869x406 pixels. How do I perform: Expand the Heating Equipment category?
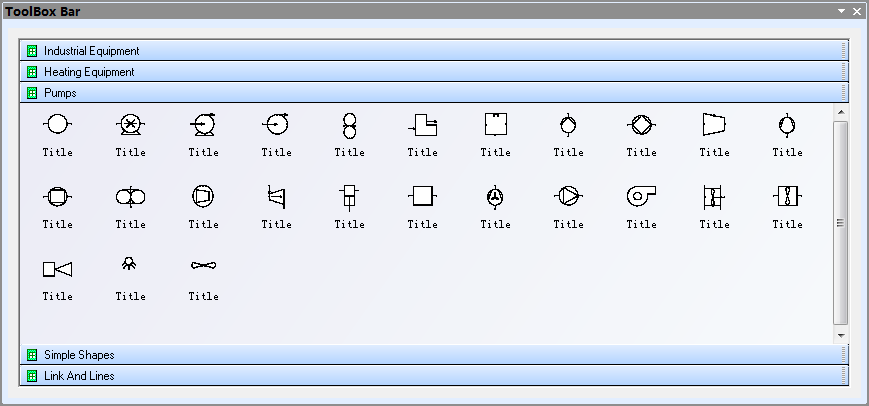pos(88,72)
